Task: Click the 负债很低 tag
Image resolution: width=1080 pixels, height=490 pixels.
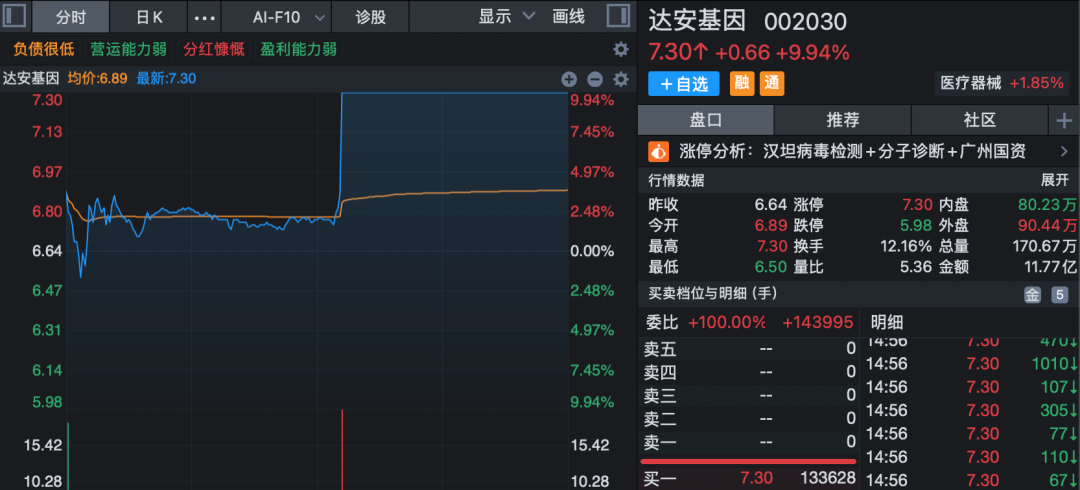Action: coord(43,50)
